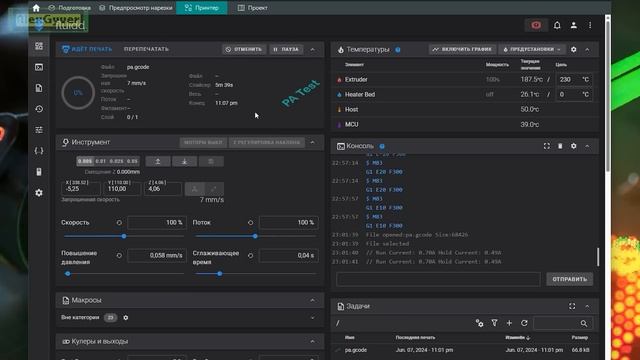Viewport: 640px width, 360px height.
Task: Click the Z offset down arrow button
Action: coord(184,162)
